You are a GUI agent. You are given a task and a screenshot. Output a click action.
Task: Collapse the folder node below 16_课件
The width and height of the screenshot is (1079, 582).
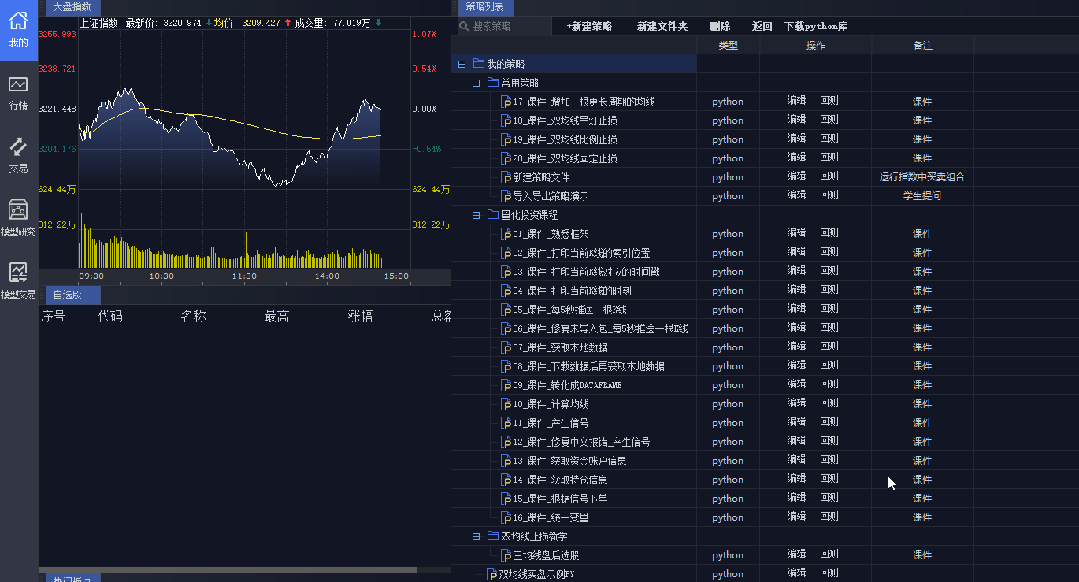pyautogui.click(x=476, y=537)
